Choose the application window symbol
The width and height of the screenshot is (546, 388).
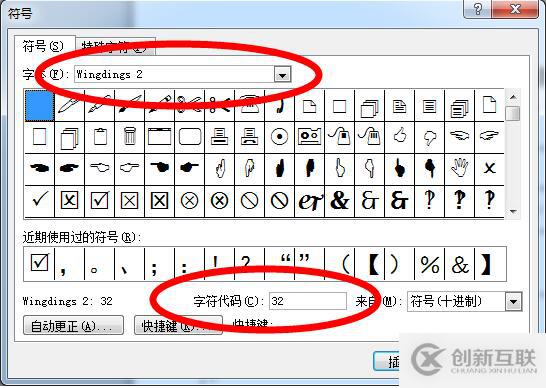tap(159, 137)
